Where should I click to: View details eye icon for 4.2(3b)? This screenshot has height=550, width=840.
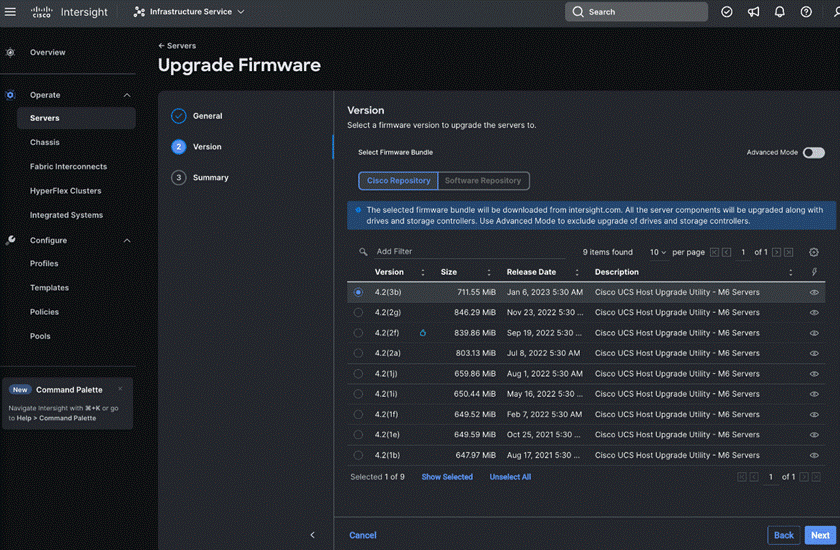814,292
